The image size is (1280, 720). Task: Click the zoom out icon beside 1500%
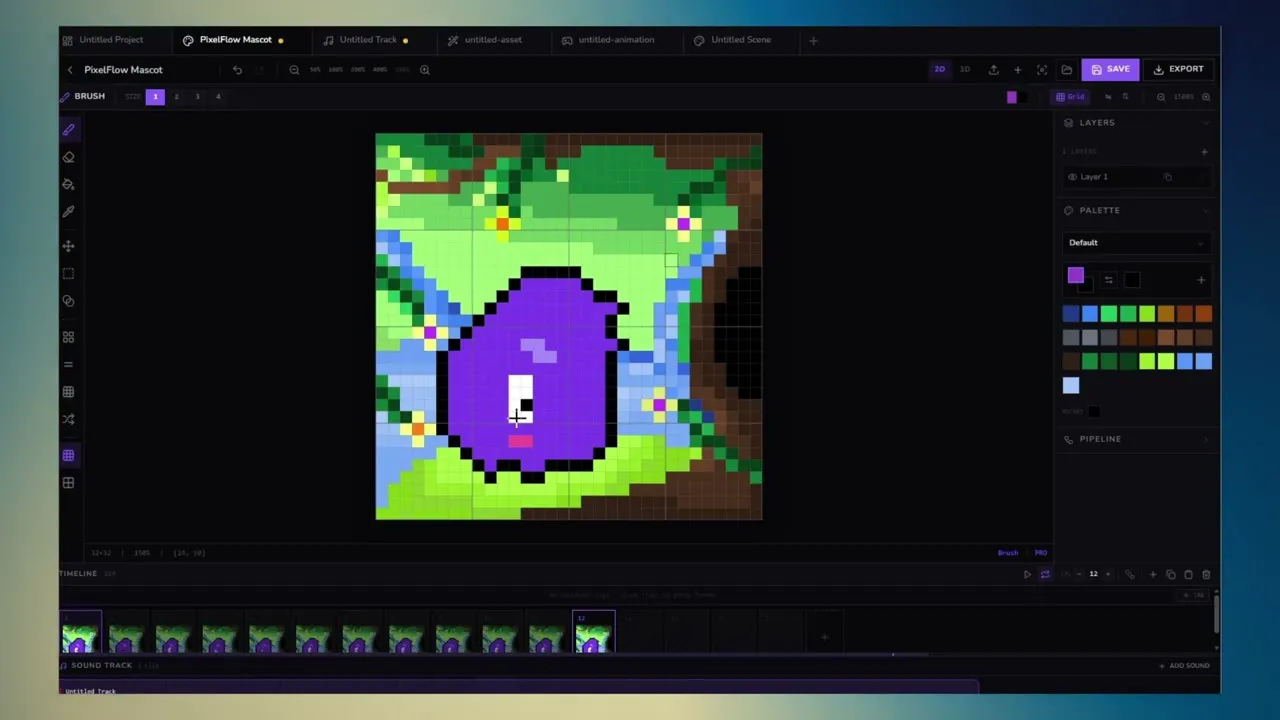1160,97
